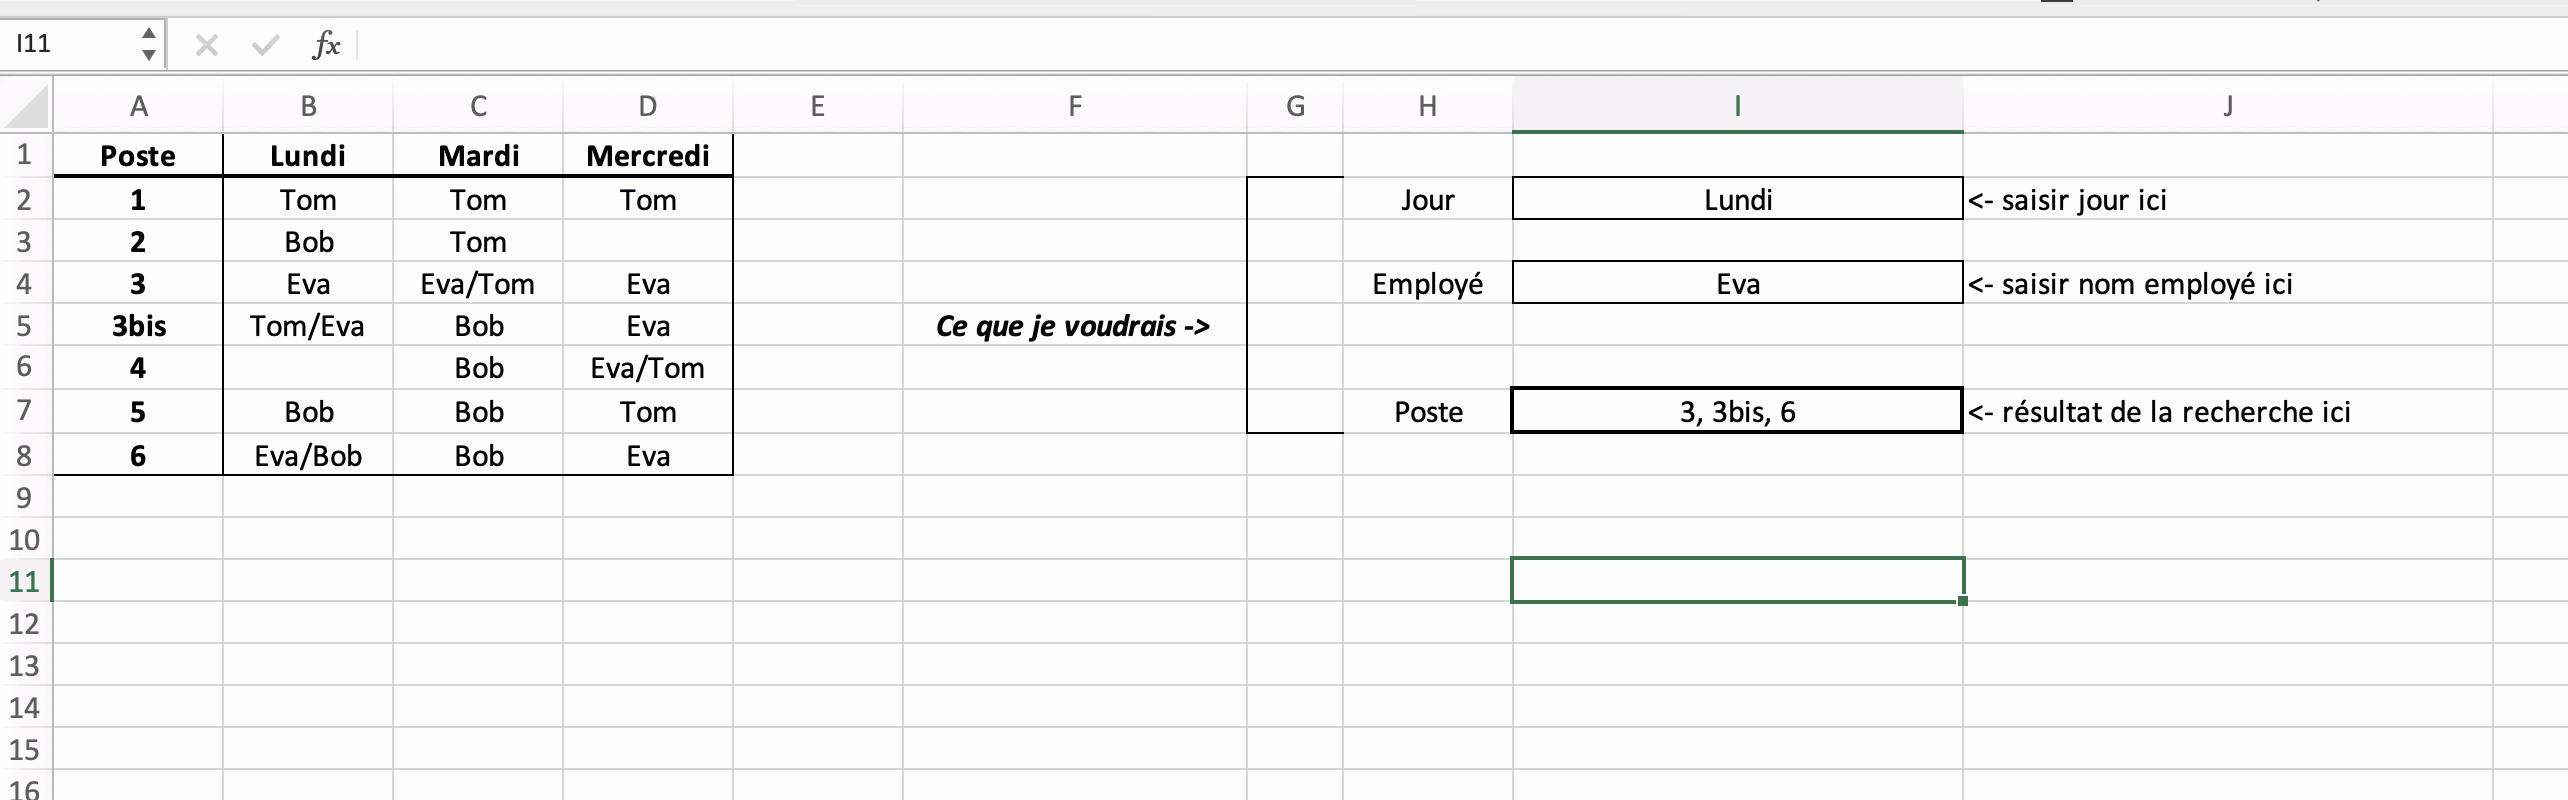2568x800 pixels.
Task: Select column I header
Action: click(1737, 106)
